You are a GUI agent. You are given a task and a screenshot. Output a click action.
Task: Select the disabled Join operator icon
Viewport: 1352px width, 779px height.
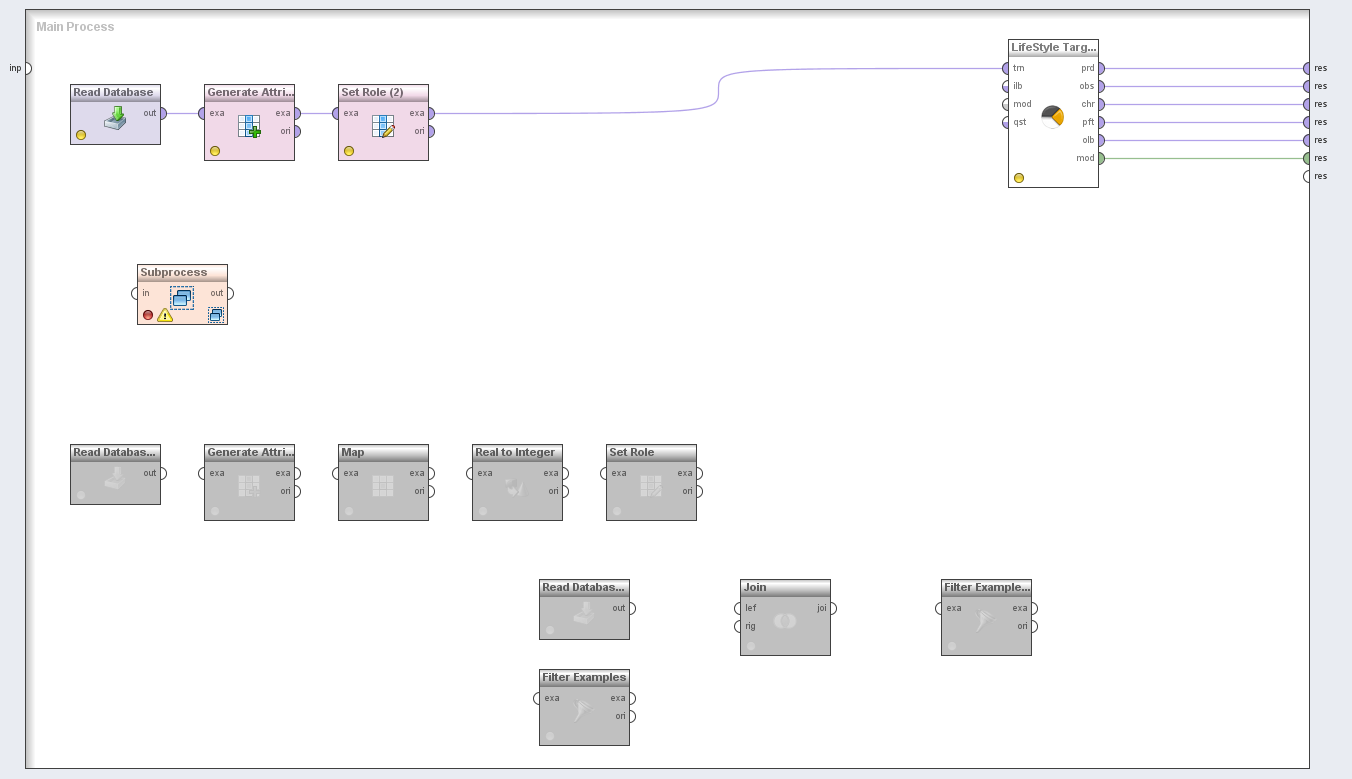point(785,621)
